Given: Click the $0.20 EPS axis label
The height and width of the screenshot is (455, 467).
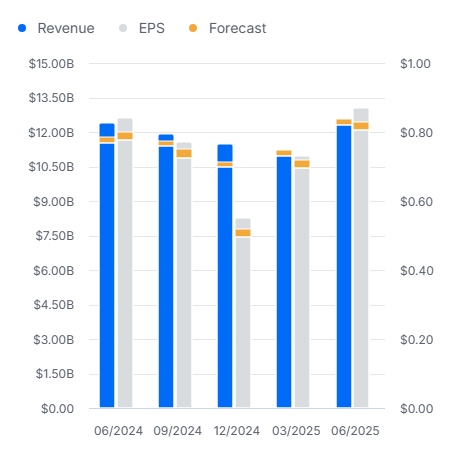Looking at the screenshot, I should tap(417, 340).
